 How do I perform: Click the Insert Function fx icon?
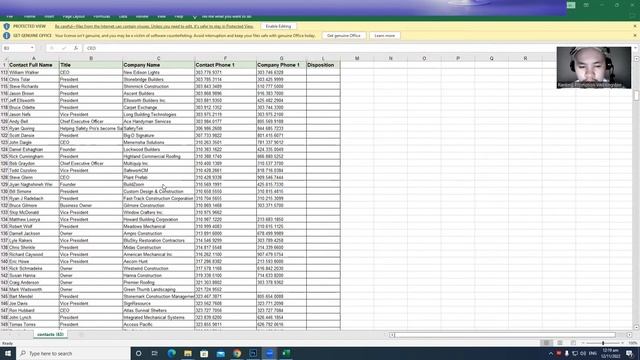76,48
